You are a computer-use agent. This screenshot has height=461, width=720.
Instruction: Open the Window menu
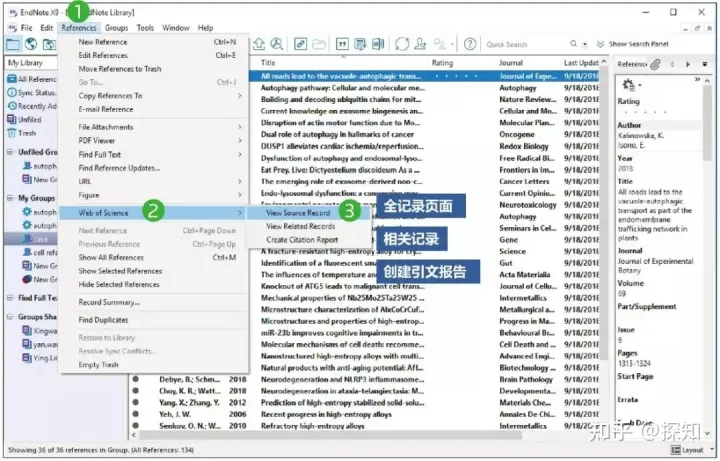(x=175, y=28)
